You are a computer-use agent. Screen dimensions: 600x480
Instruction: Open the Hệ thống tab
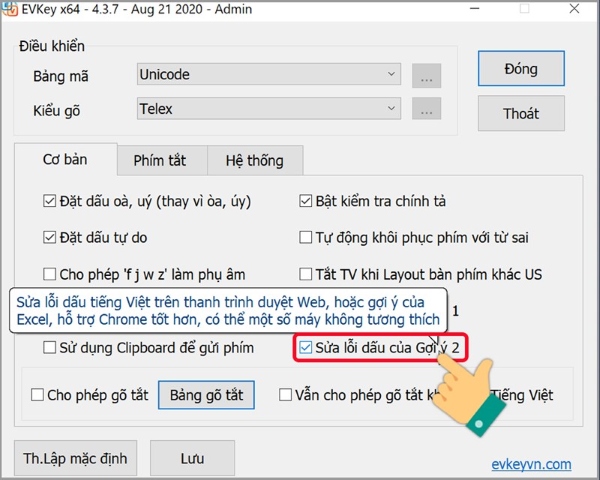pos(254,160)
